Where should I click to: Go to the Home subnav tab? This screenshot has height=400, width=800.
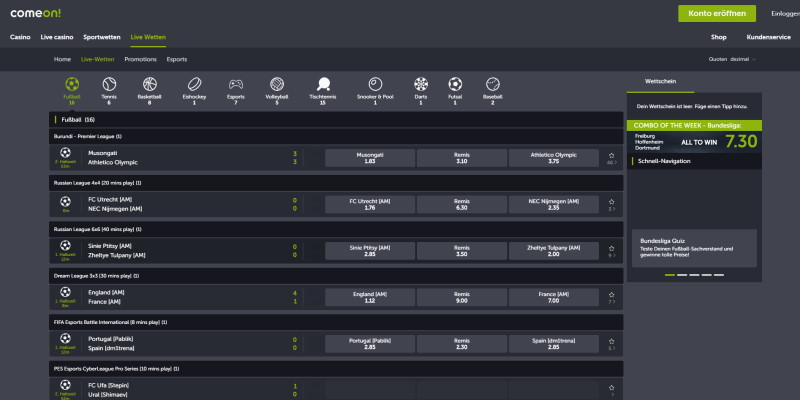click(62, 59)
